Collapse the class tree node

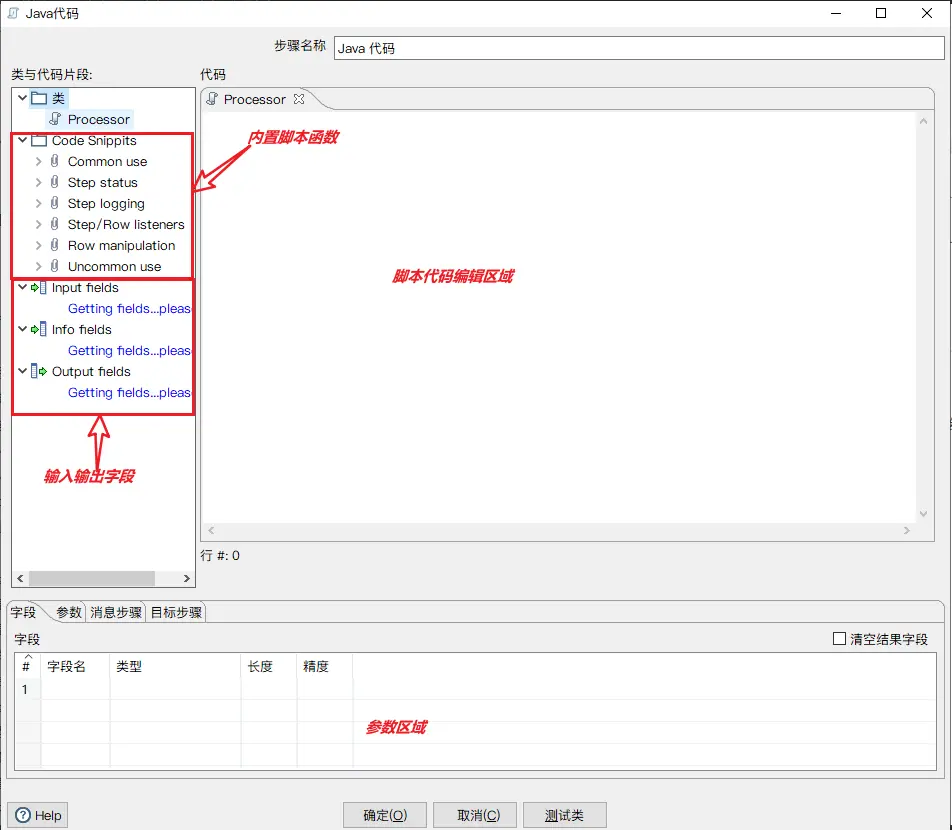tap(22, 98)
